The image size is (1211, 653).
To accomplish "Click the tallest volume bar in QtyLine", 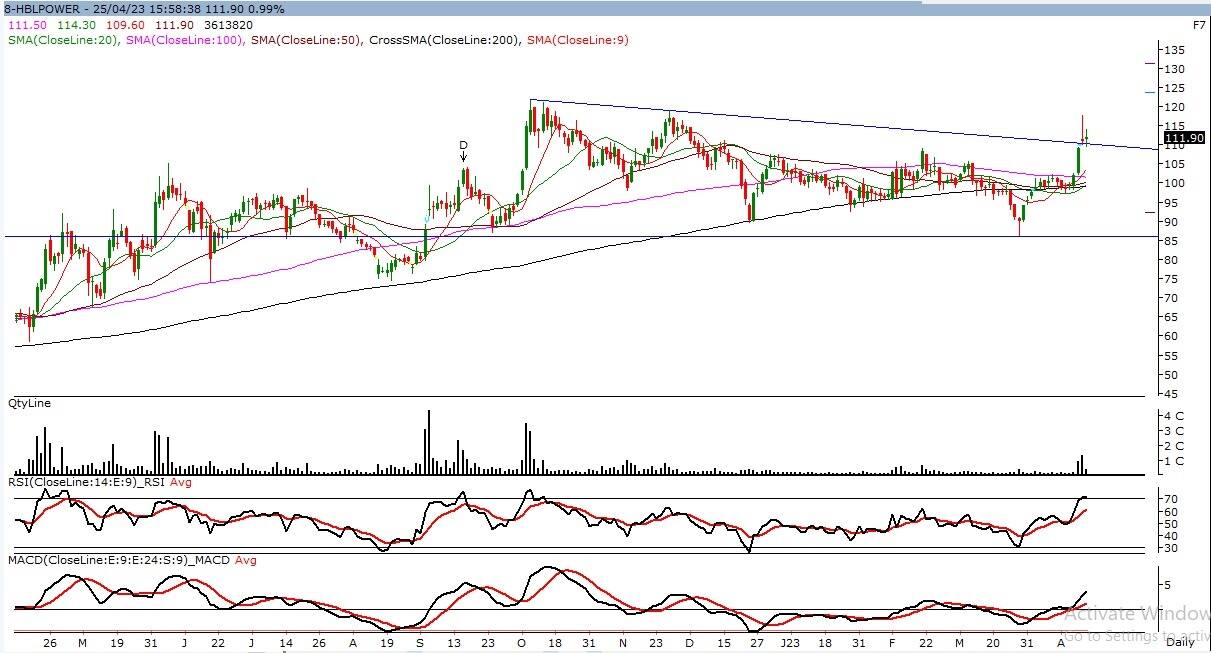I will 428,440.
